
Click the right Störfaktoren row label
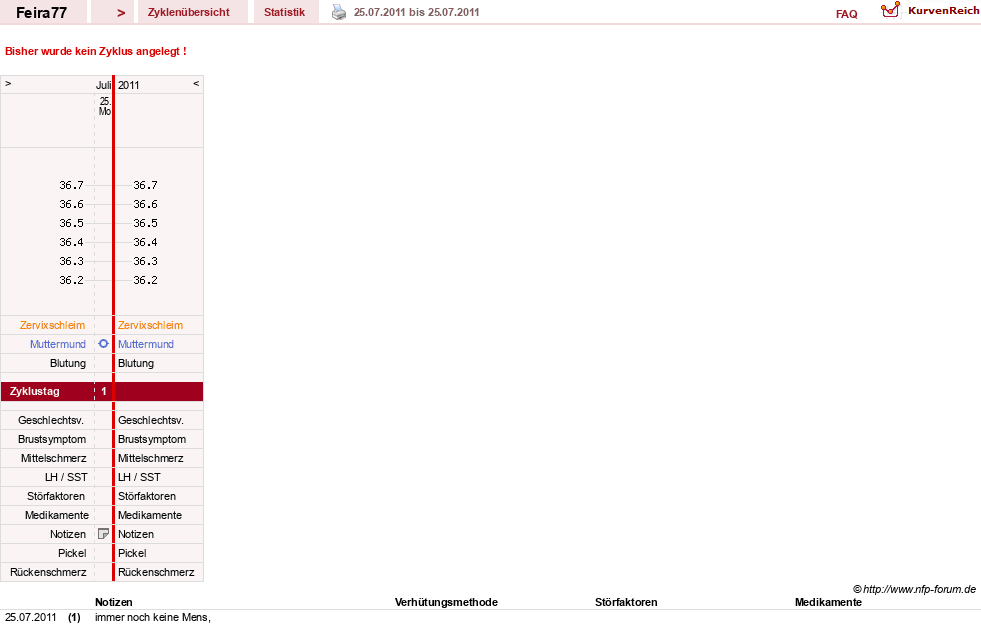147,496
